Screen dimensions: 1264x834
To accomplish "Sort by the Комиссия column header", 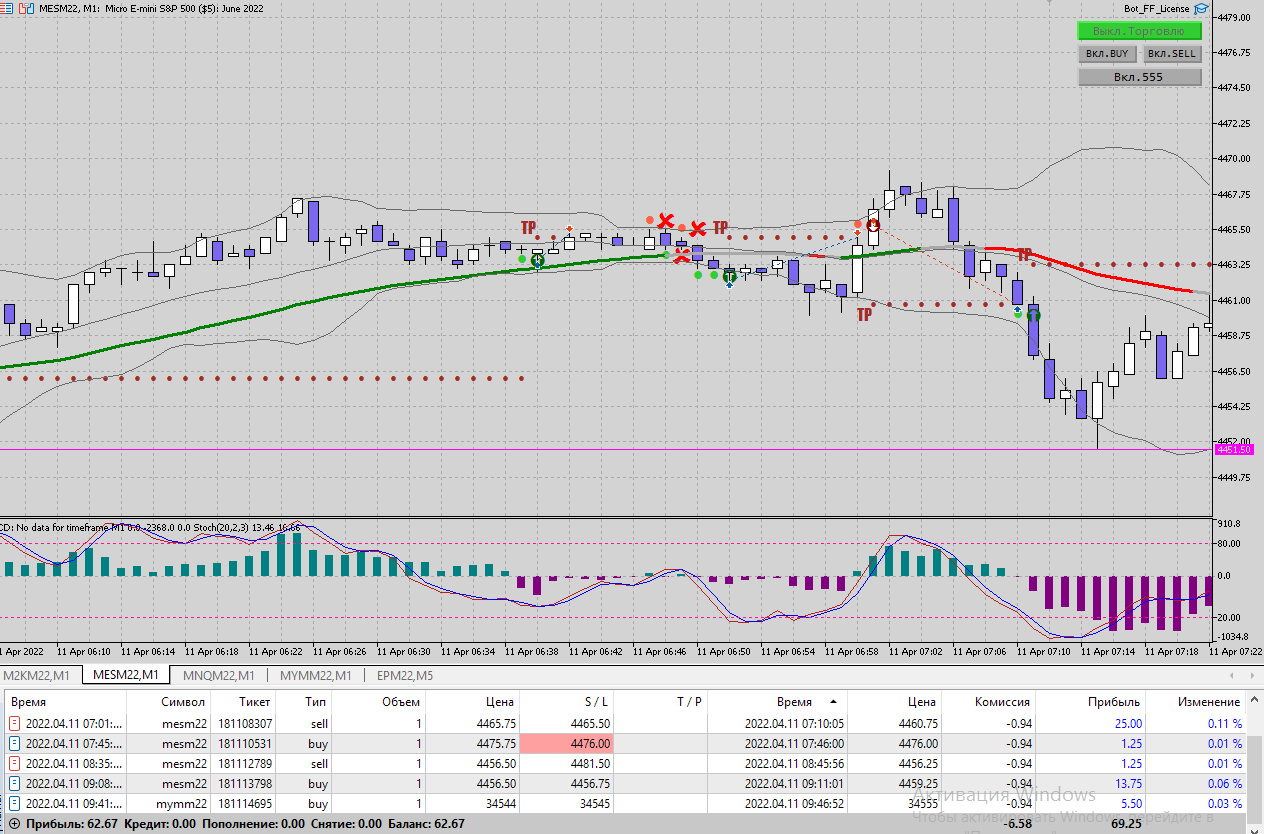I will (x=1002, y=702).
